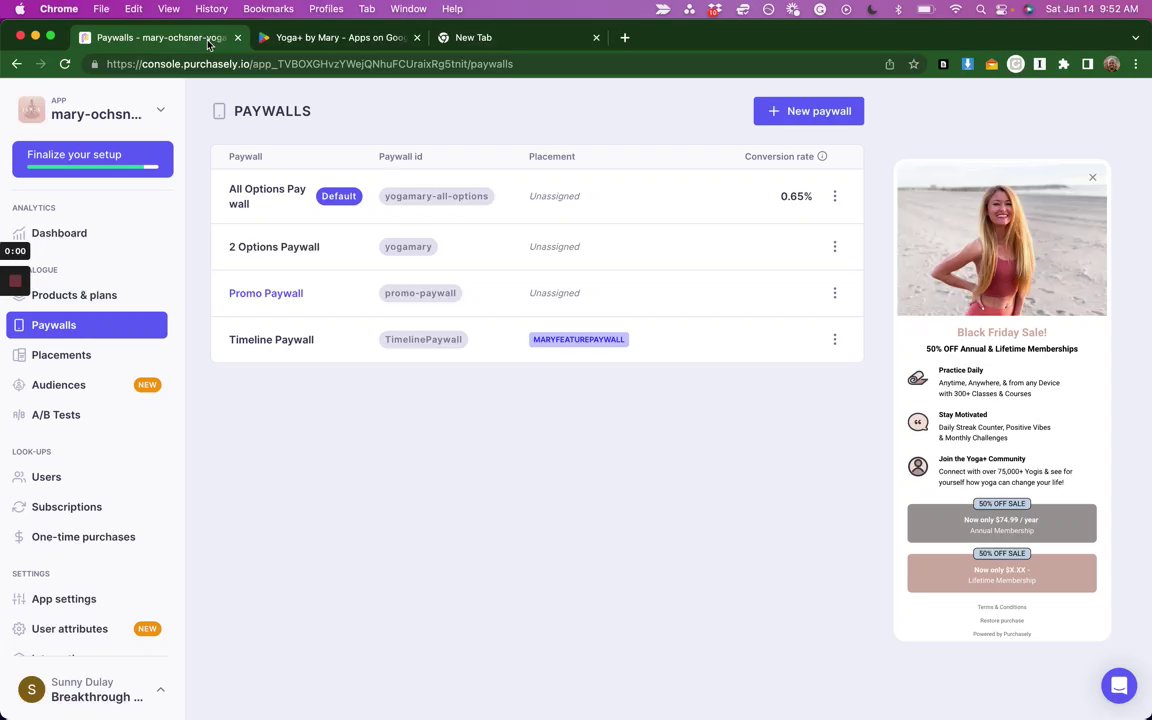Open the Dashboard analytics page
This screenshot has width=1152, height=720.
click(59, 233)
